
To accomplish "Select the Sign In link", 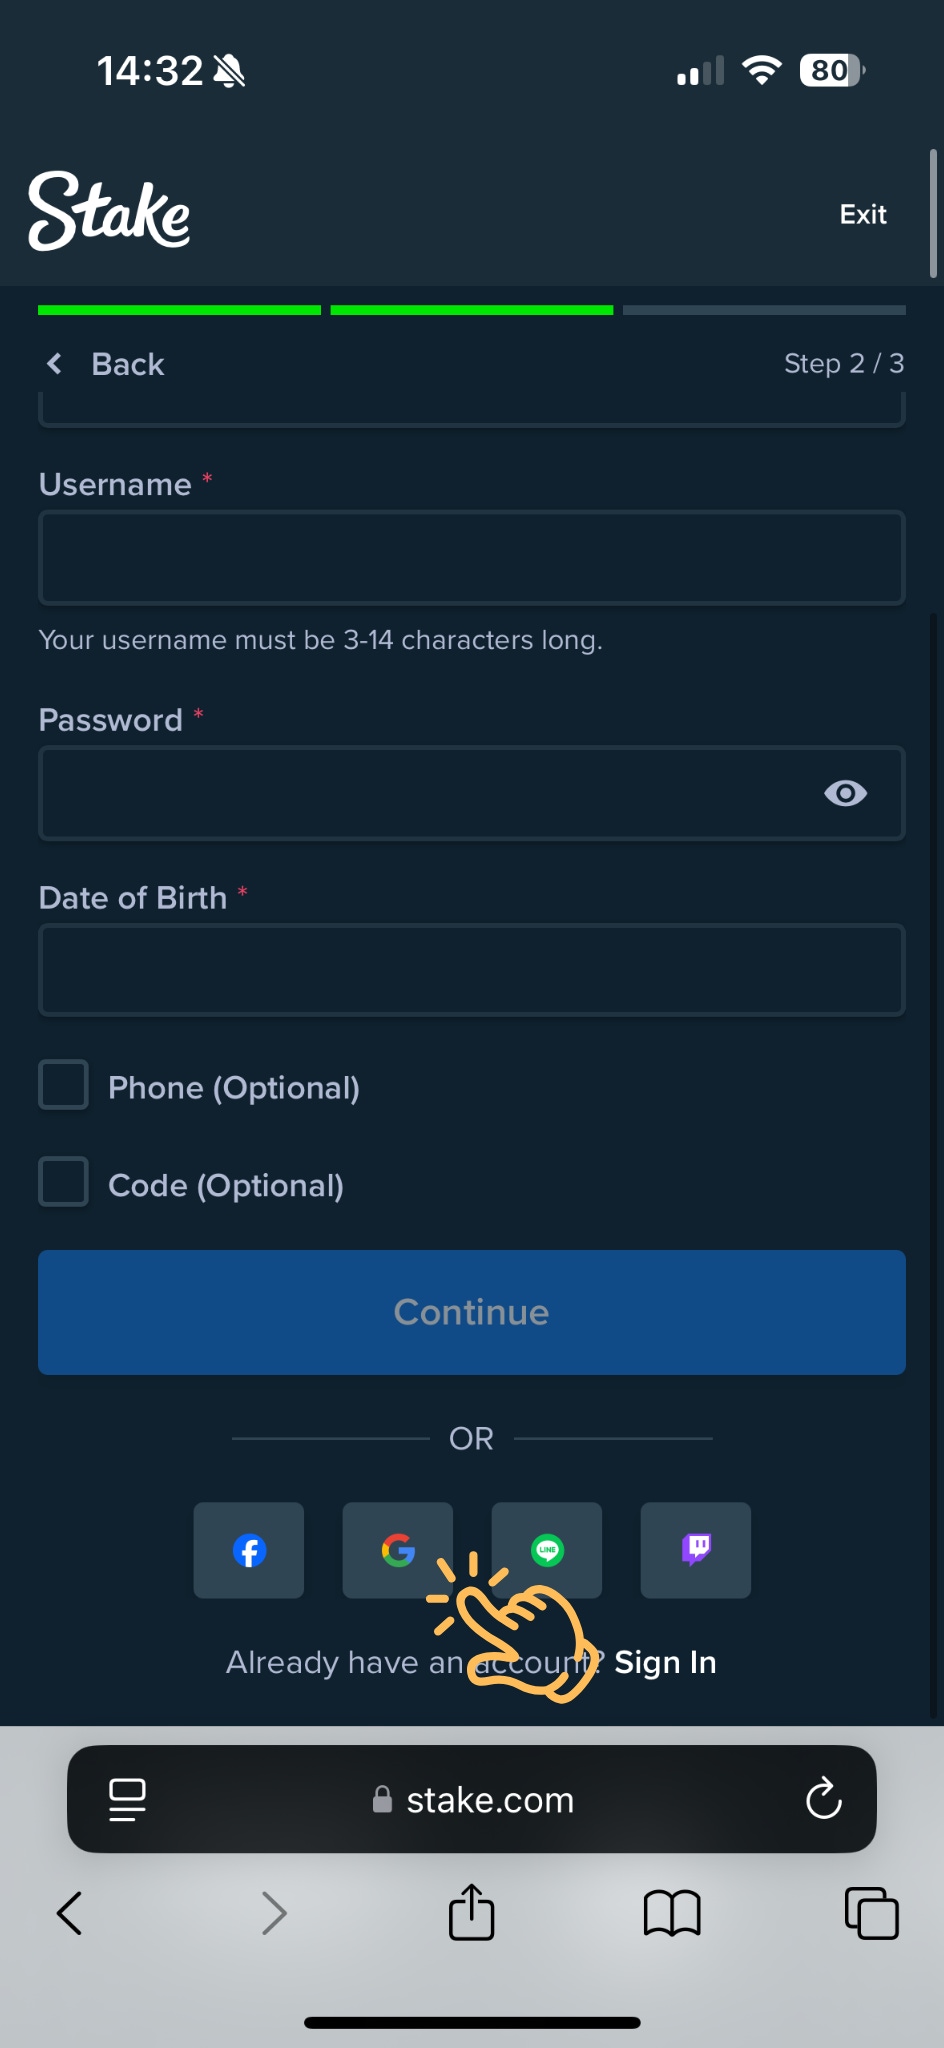I will 664,1661.
